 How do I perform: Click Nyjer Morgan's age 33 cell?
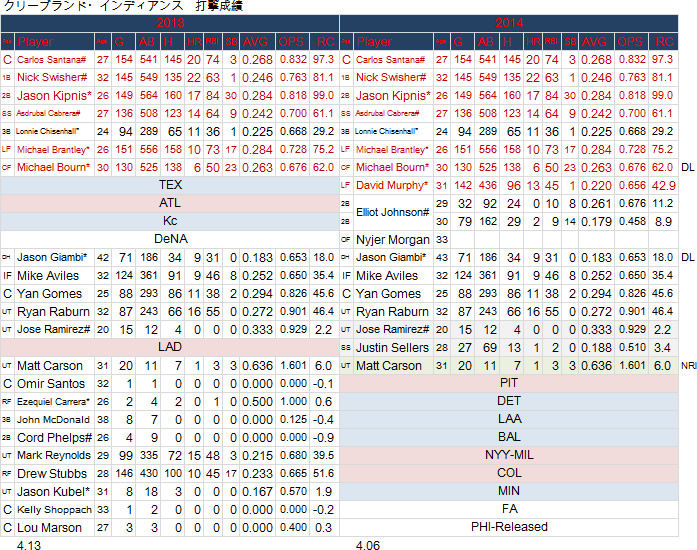point(441,240)
